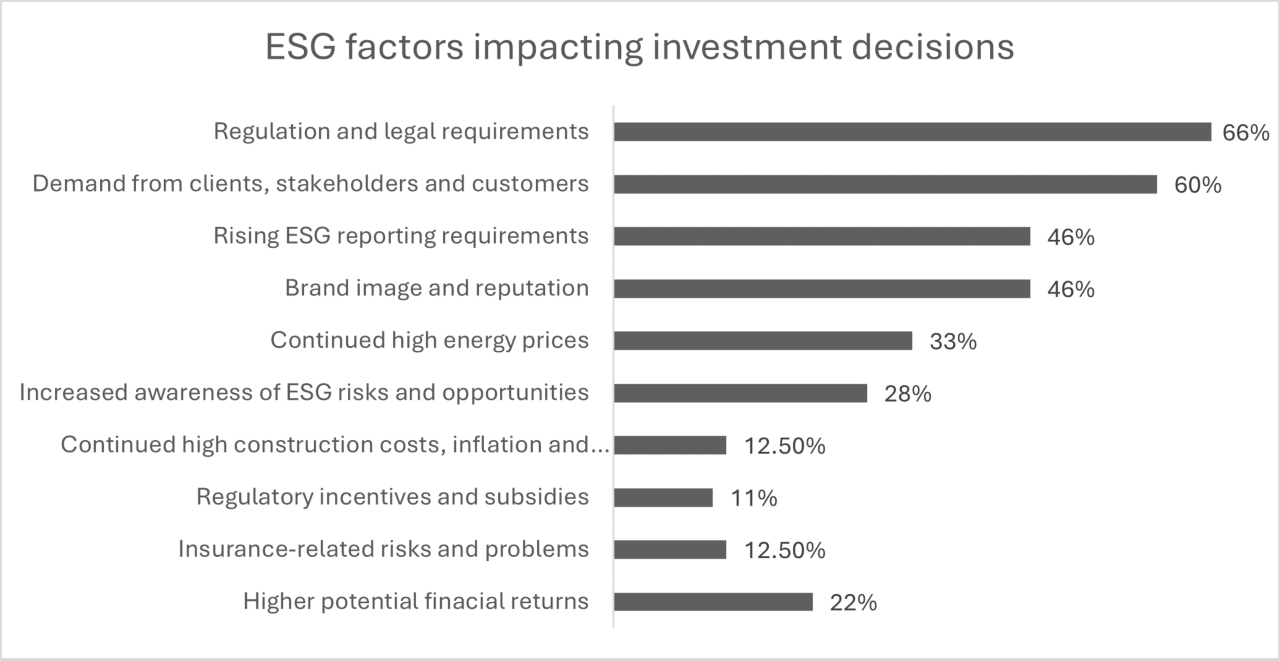Click the Higher potential finacial returns bar

click(713, 601)
